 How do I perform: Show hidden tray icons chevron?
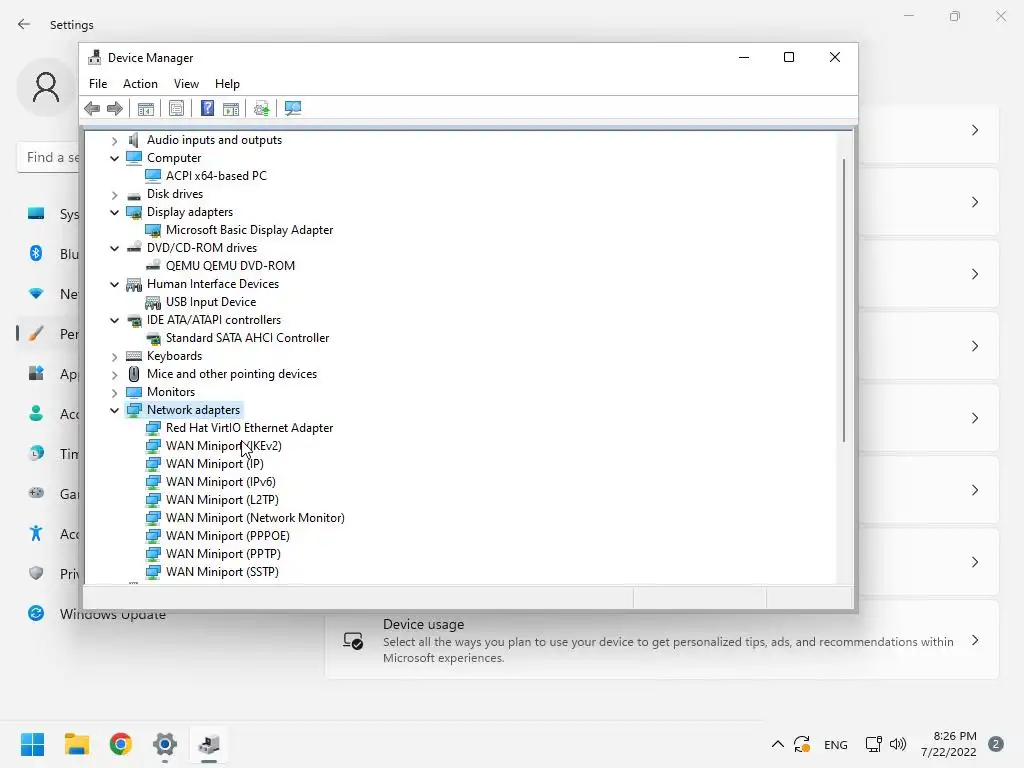777,744
